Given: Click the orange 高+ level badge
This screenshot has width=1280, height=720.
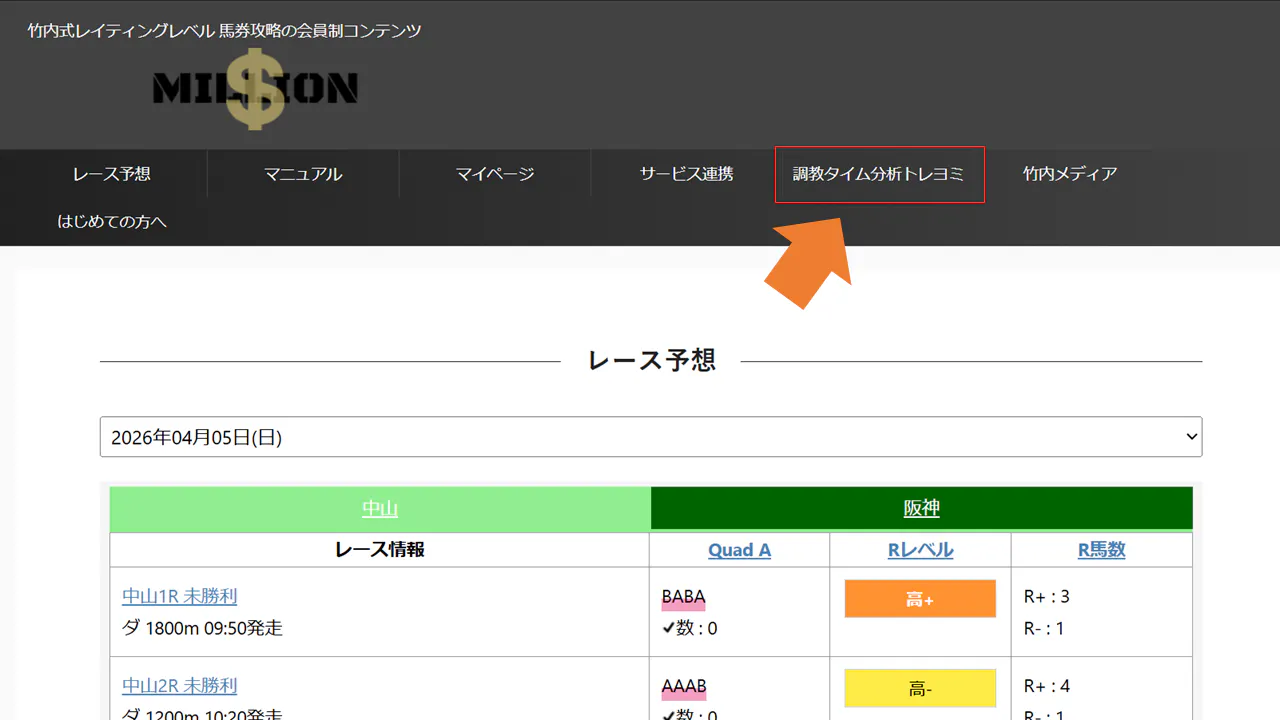Looking at the screenshot, I should click(x=920, y=599).
